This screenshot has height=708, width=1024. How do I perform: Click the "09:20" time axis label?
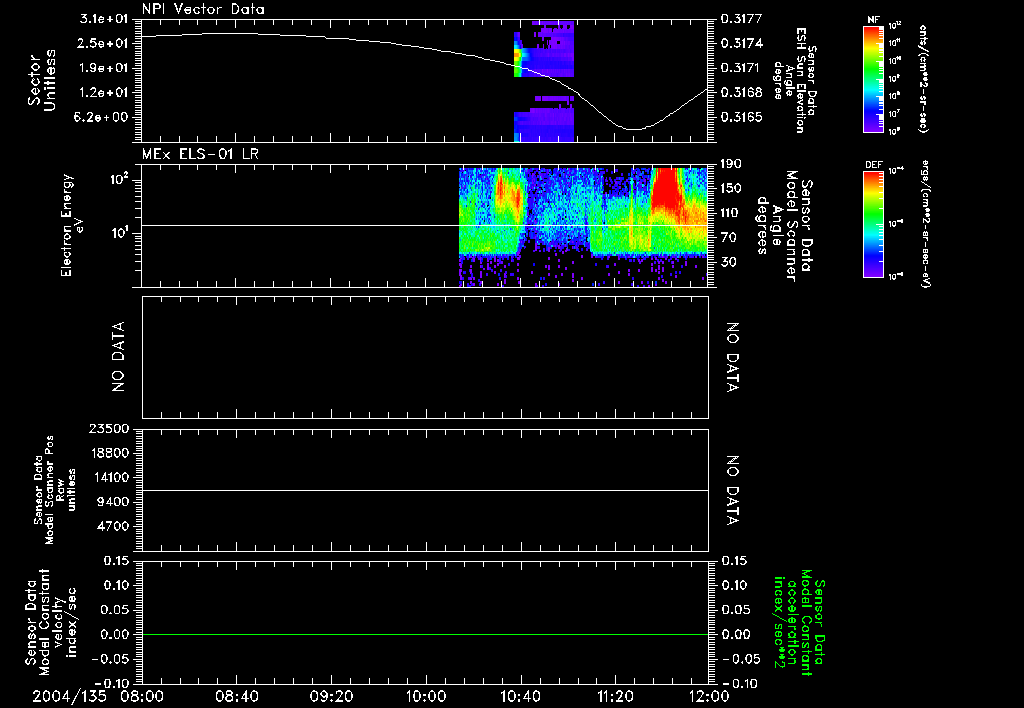click(x=331, y=696)
